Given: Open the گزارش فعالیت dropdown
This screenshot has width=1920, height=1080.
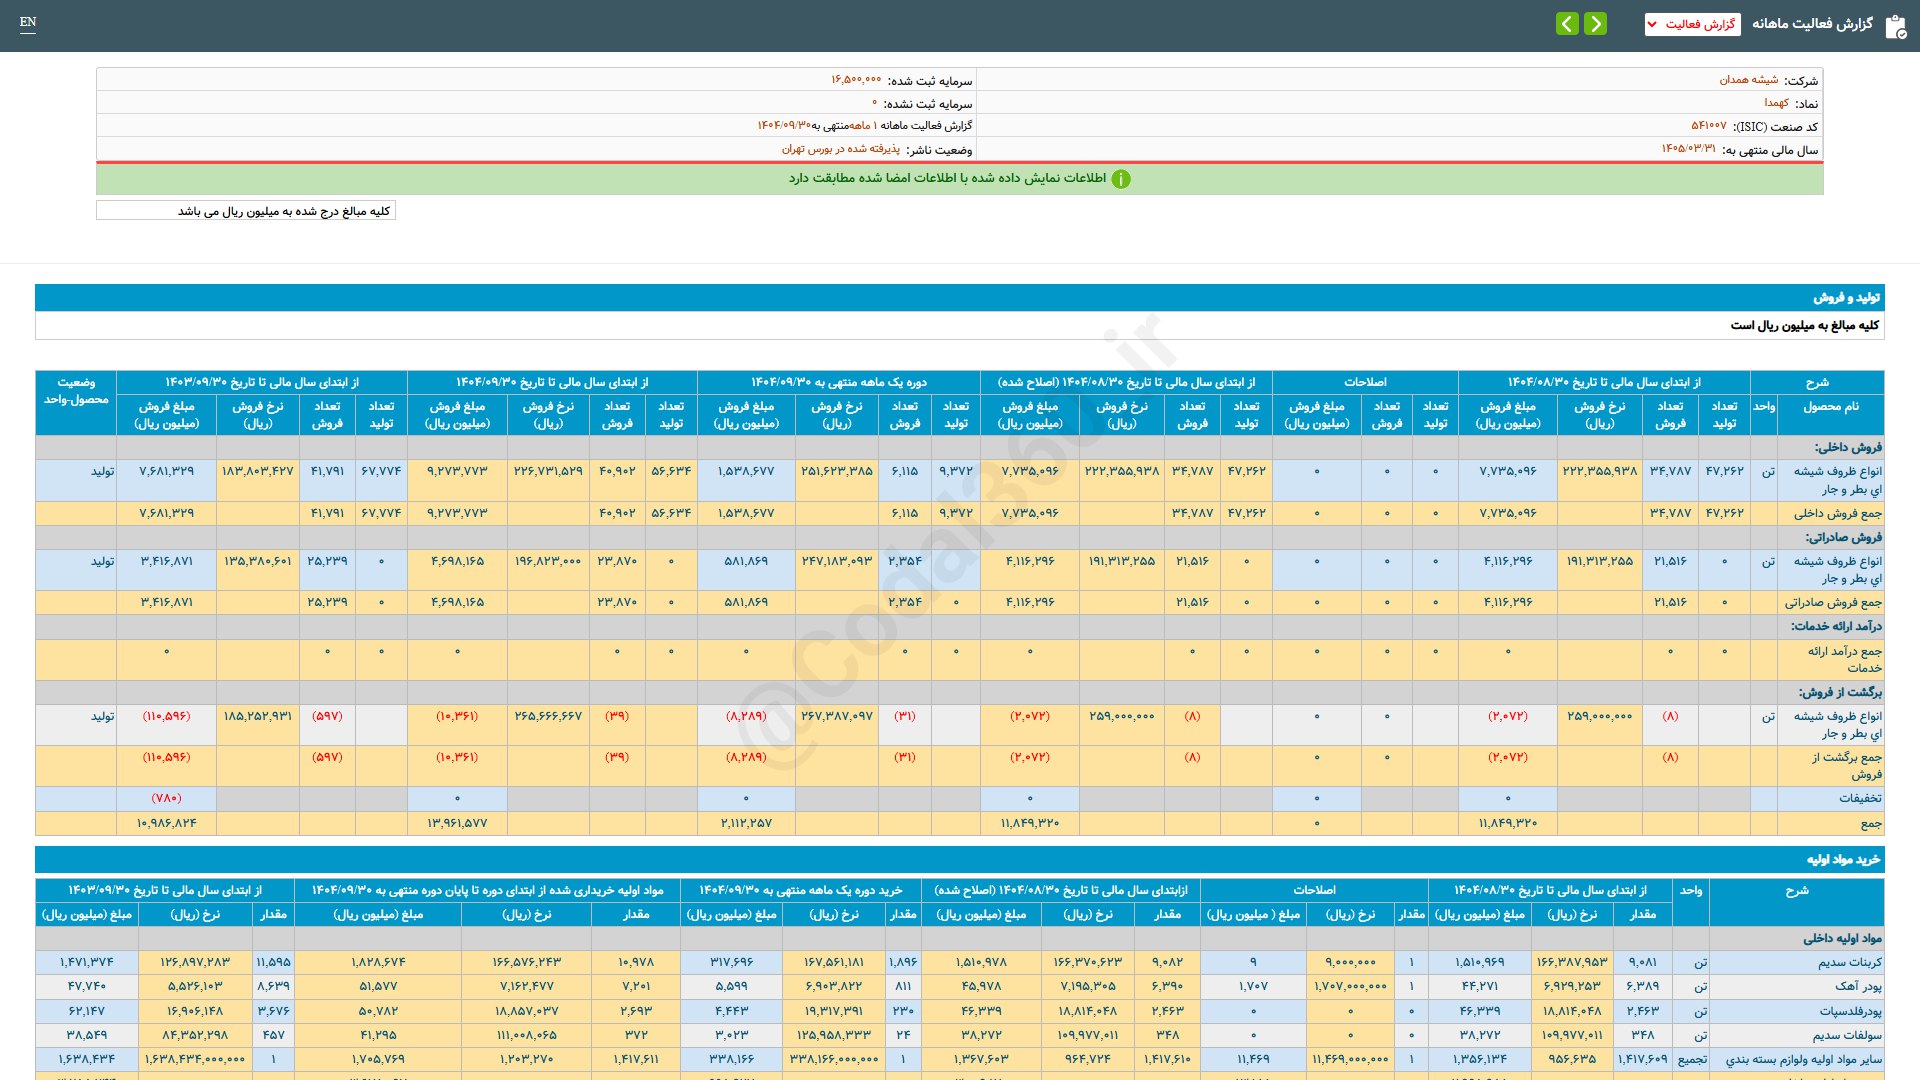Looking at the screenshot, I should [1692, 24].
